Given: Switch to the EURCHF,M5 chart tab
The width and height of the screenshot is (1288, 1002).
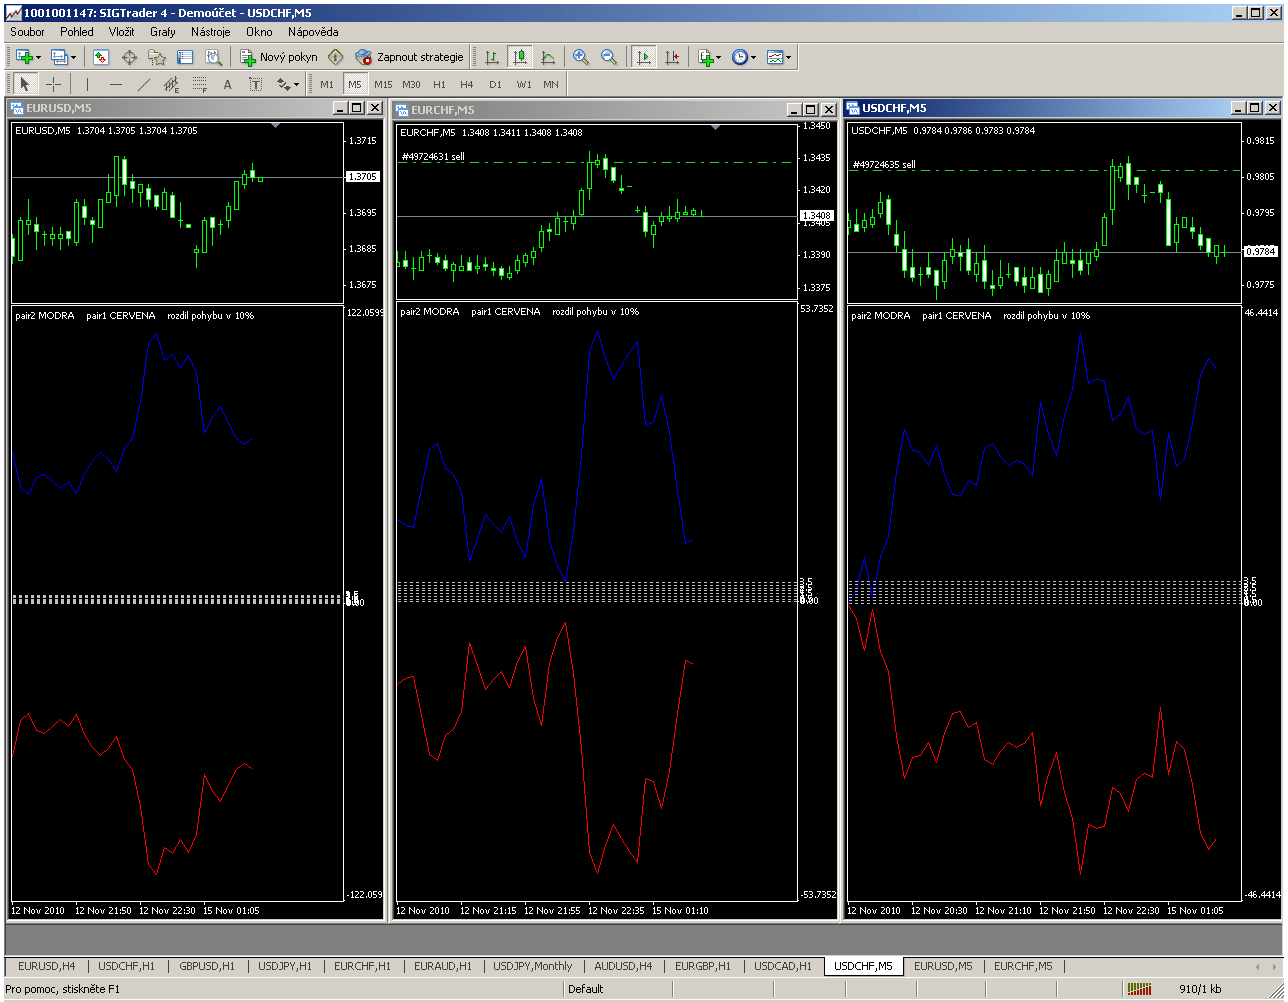Looking at the screenshot, I should point(1023,966).
